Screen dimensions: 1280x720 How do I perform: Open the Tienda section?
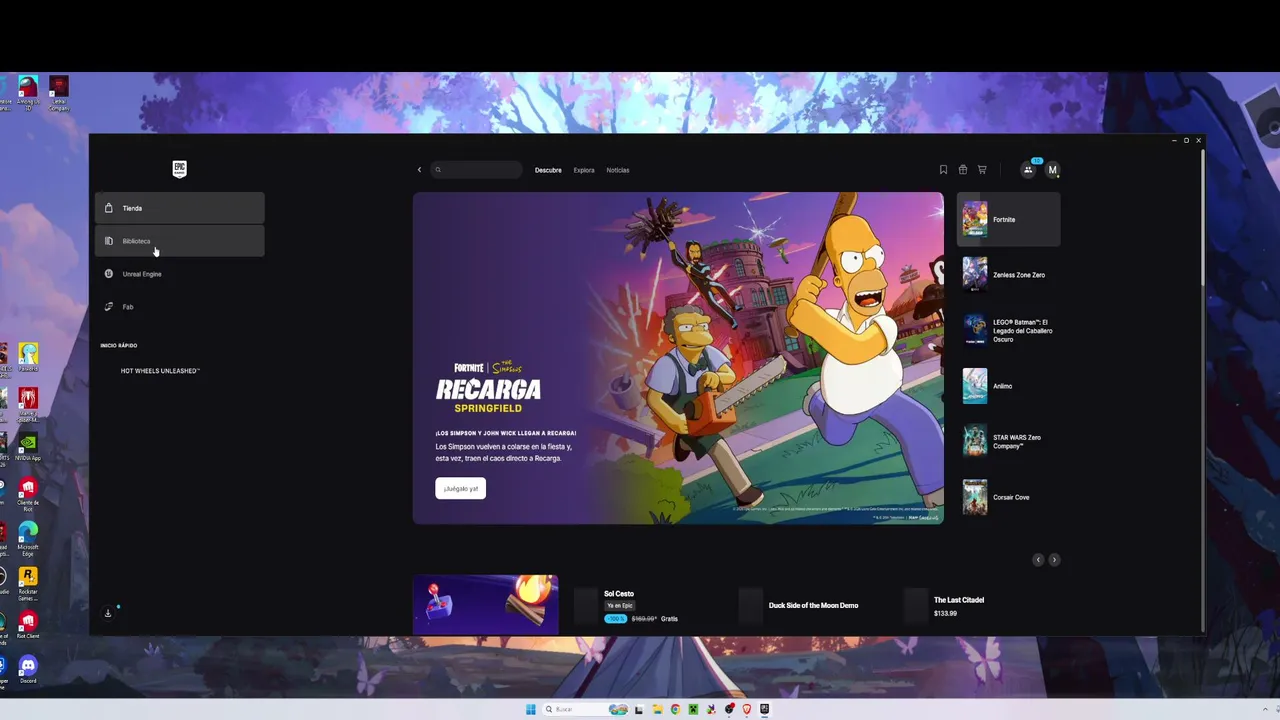point(180,208)
